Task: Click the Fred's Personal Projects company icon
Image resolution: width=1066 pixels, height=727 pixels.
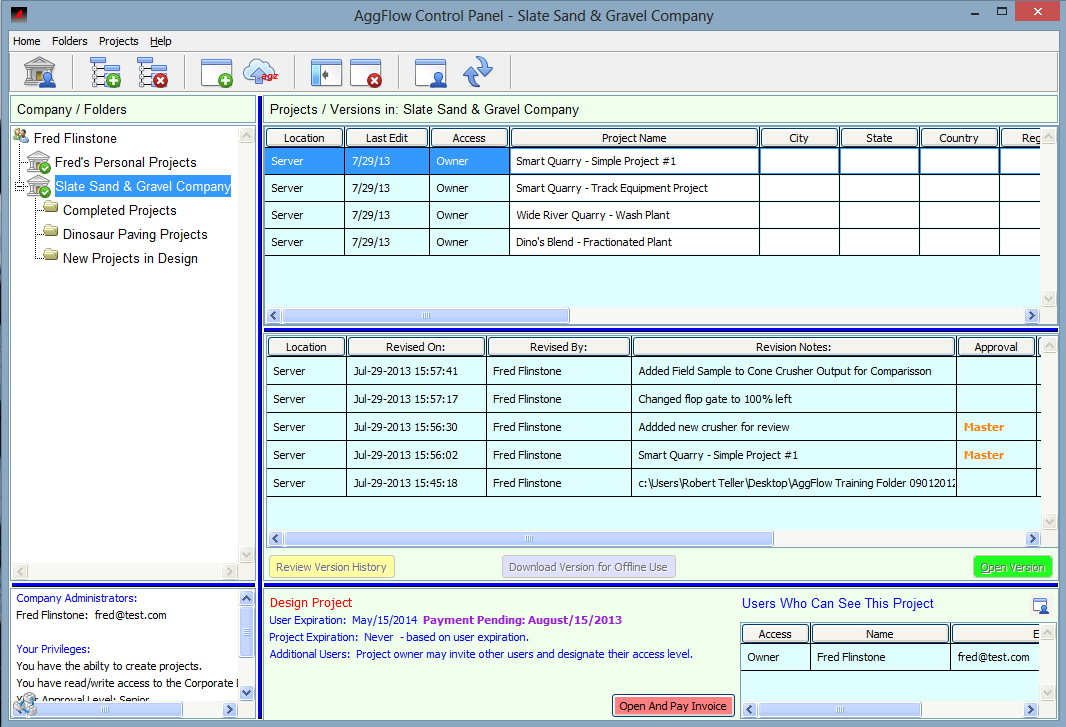Action: tap(39, 163)
